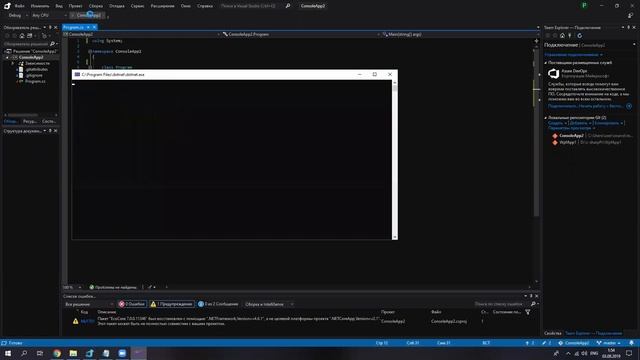Viewport: 640px width, 360px height.
Task: Open the build and IntelliSense dropdown
Action: click(x=269, y=304)
